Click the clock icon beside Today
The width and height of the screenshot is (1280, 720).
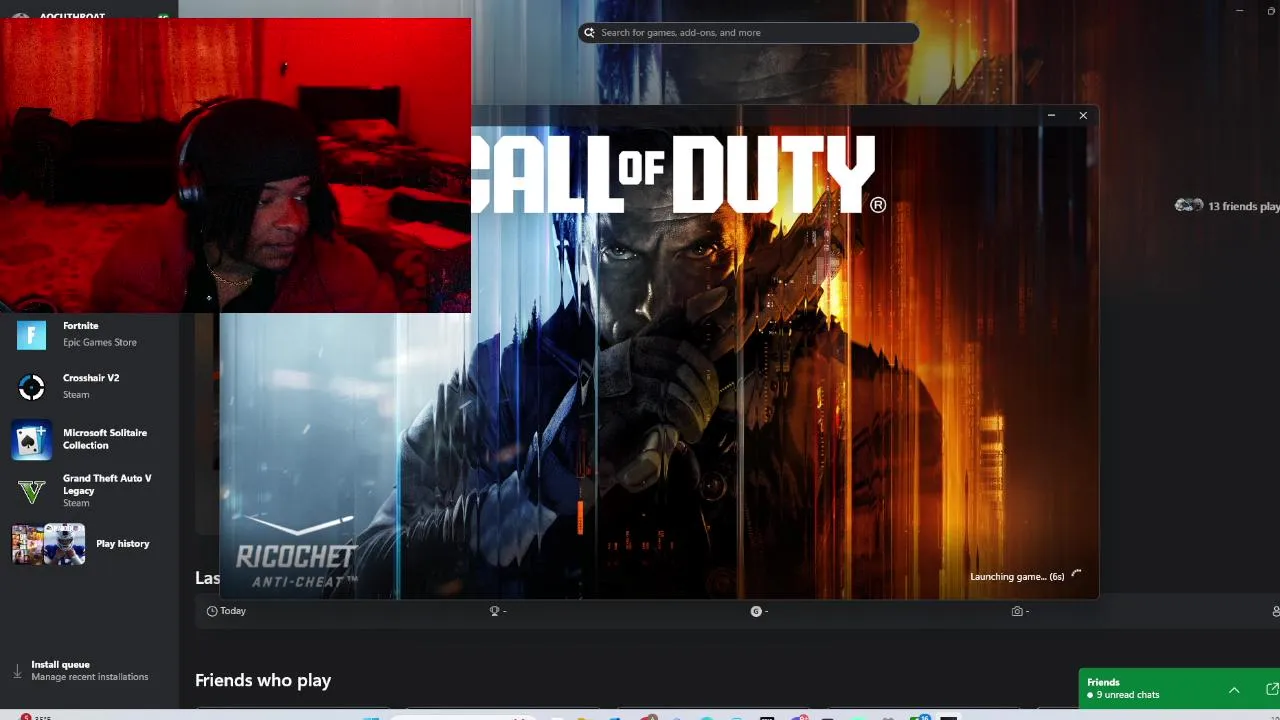pos(212,611)
